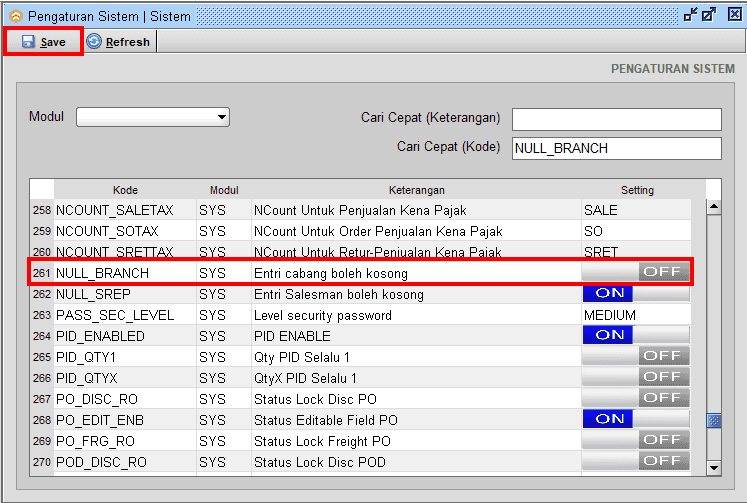
Task: Click the Keterangan column header
Action: click(416, 190)
